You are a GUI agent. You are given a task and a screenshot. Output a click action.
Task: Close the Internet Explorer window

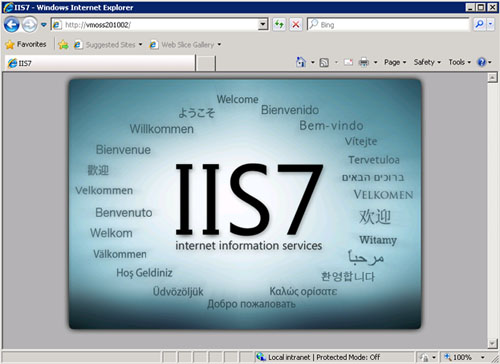492,7
